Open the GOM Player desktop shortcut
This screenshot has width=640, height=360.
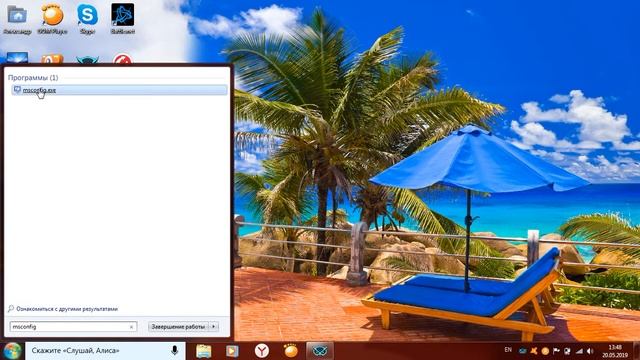pyautogui.click(x=52, y=19)
